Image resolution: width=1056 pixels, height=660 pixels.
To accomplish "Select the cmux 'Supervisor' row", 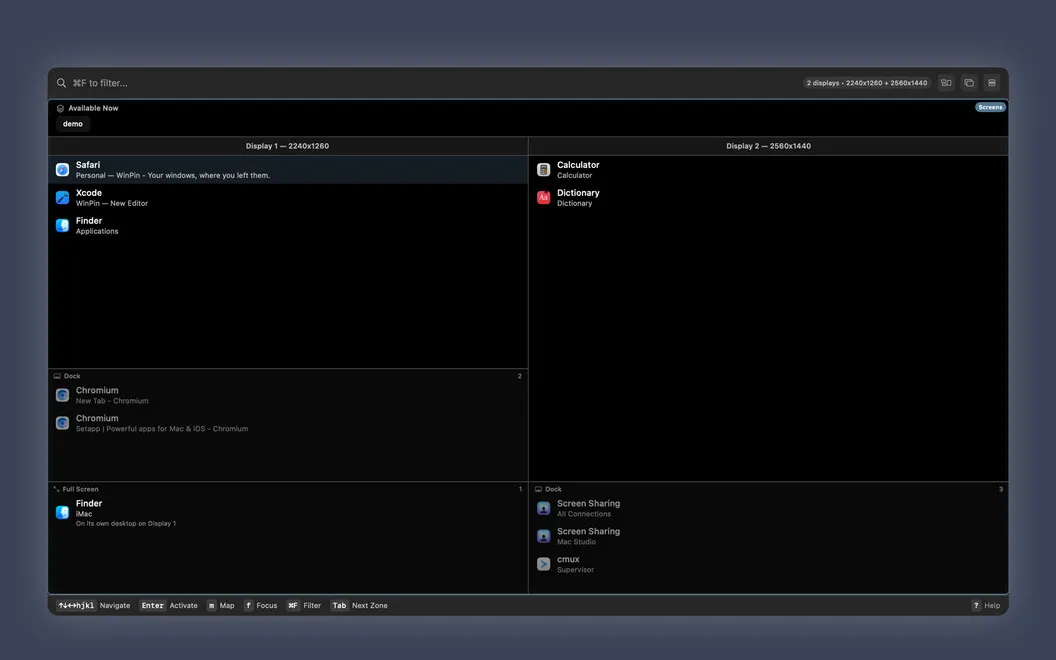I will tap(768, 564).
